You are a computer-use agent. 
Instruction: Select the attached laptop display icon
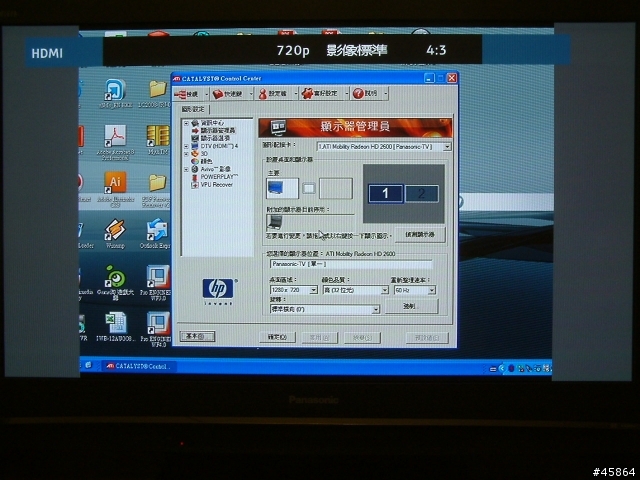tap(274, 223)
